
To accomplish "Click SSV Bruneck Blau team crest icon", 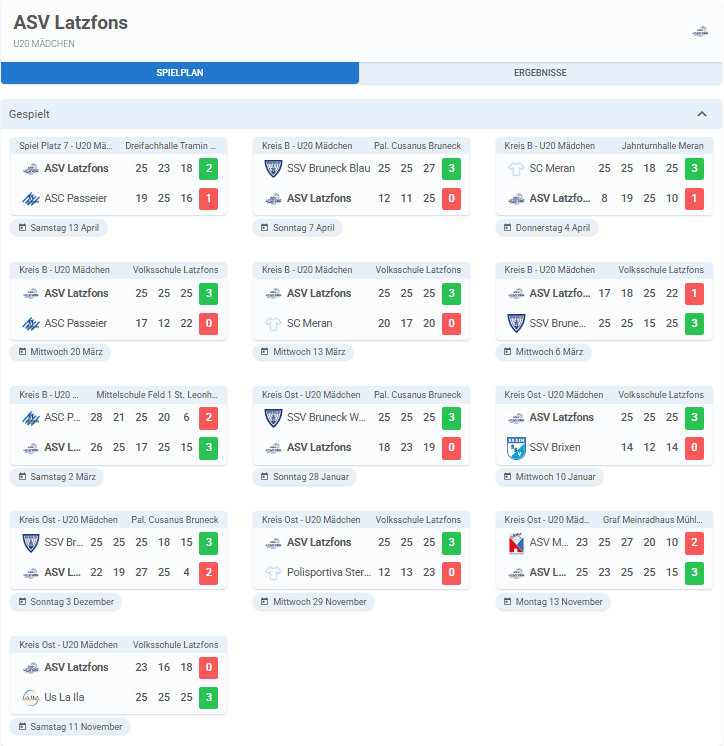I will coord(273,169).
